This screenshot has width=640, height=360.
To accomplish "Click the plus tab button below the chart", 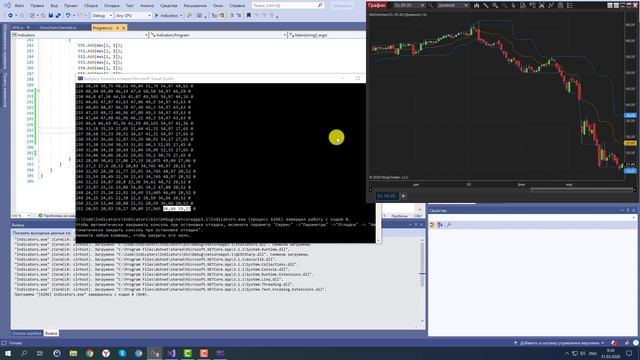I will pyautogui.click(x=403, y=196).
